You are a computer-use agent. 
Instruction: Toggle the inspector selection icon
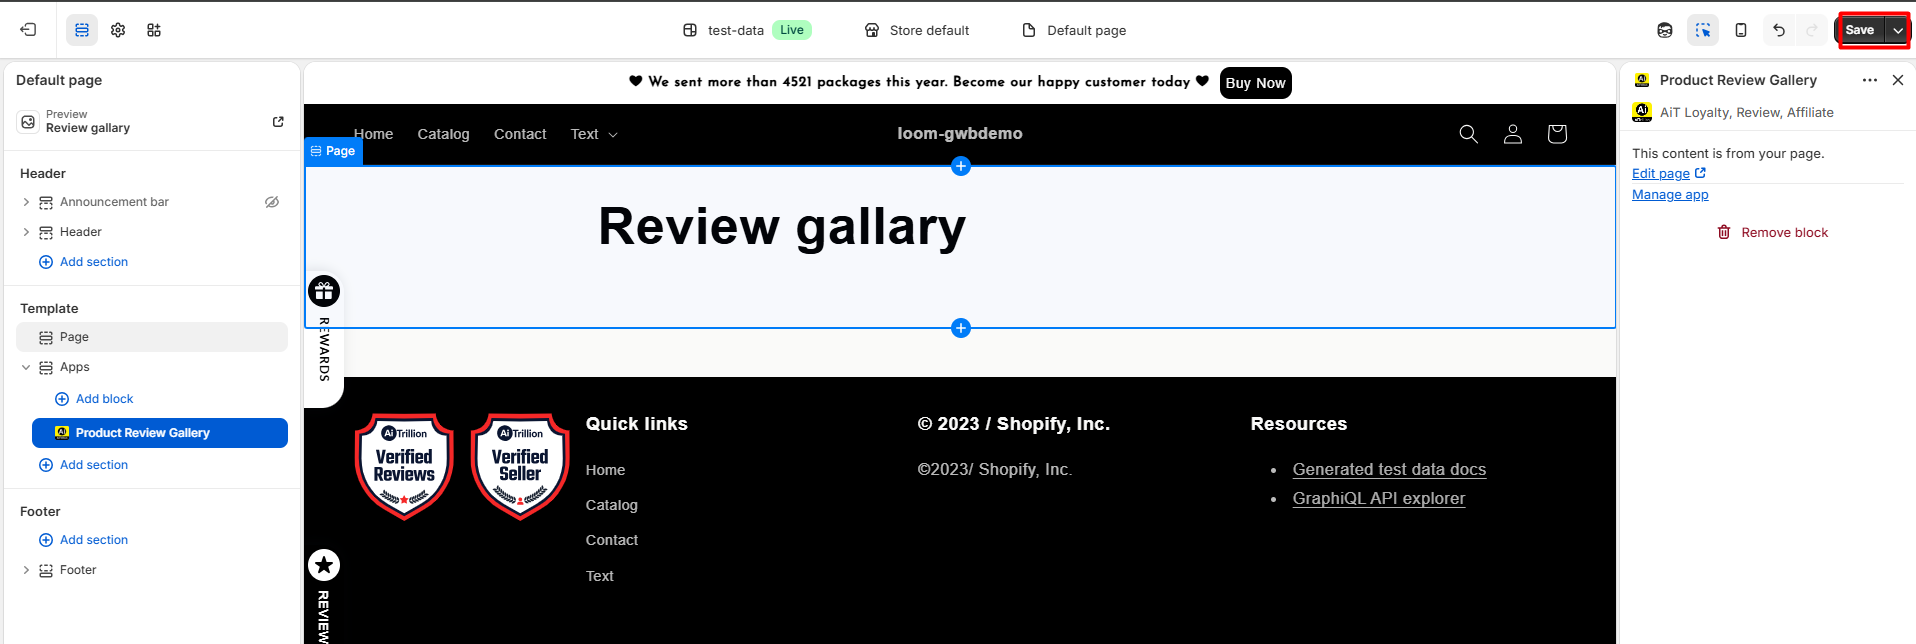click(x=1702, y=30)
